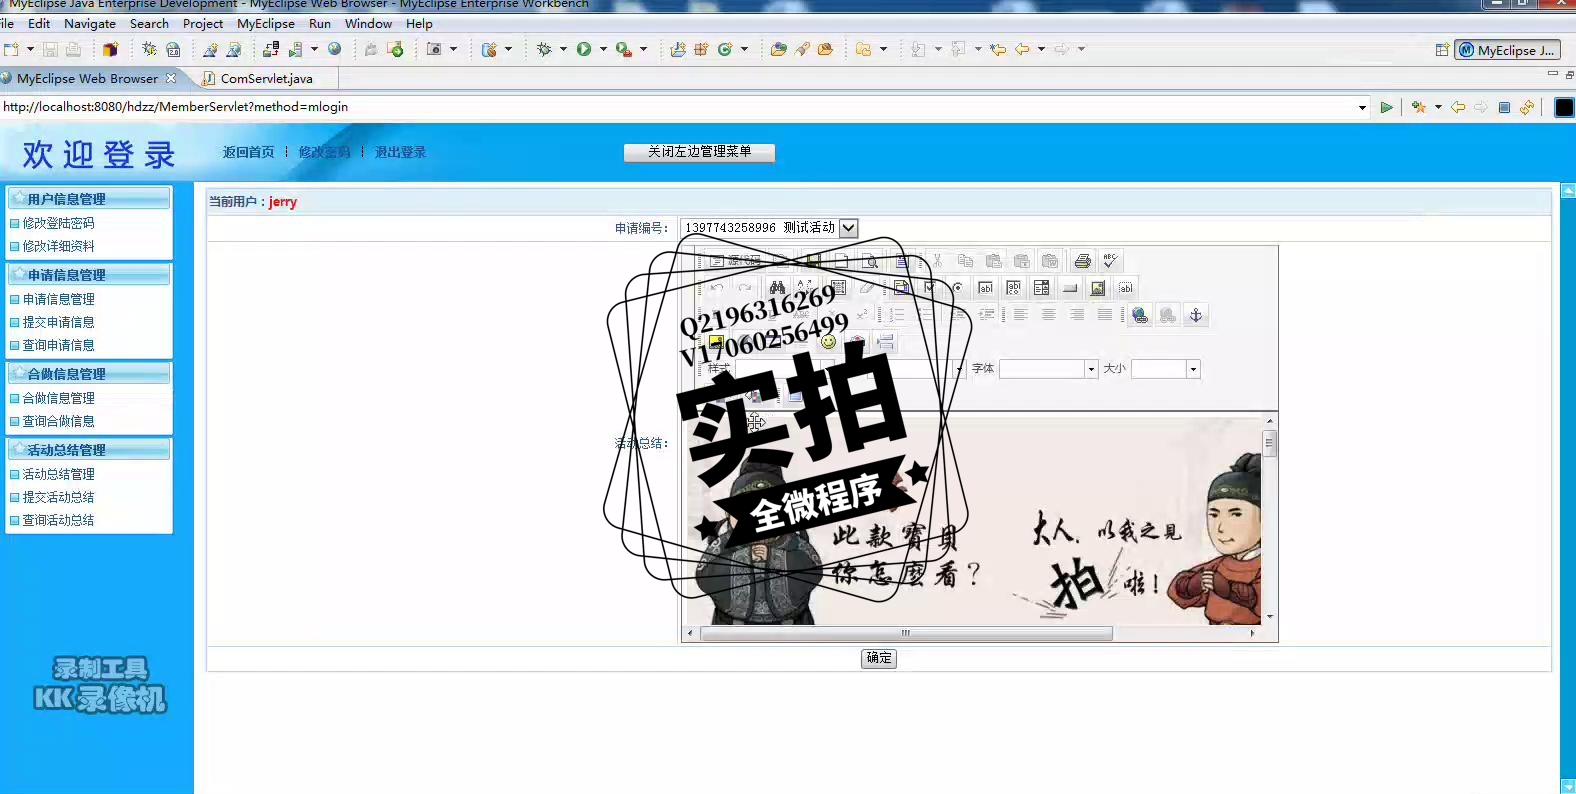
Task: Insert a radio button form element
Action: coord(958,288)
